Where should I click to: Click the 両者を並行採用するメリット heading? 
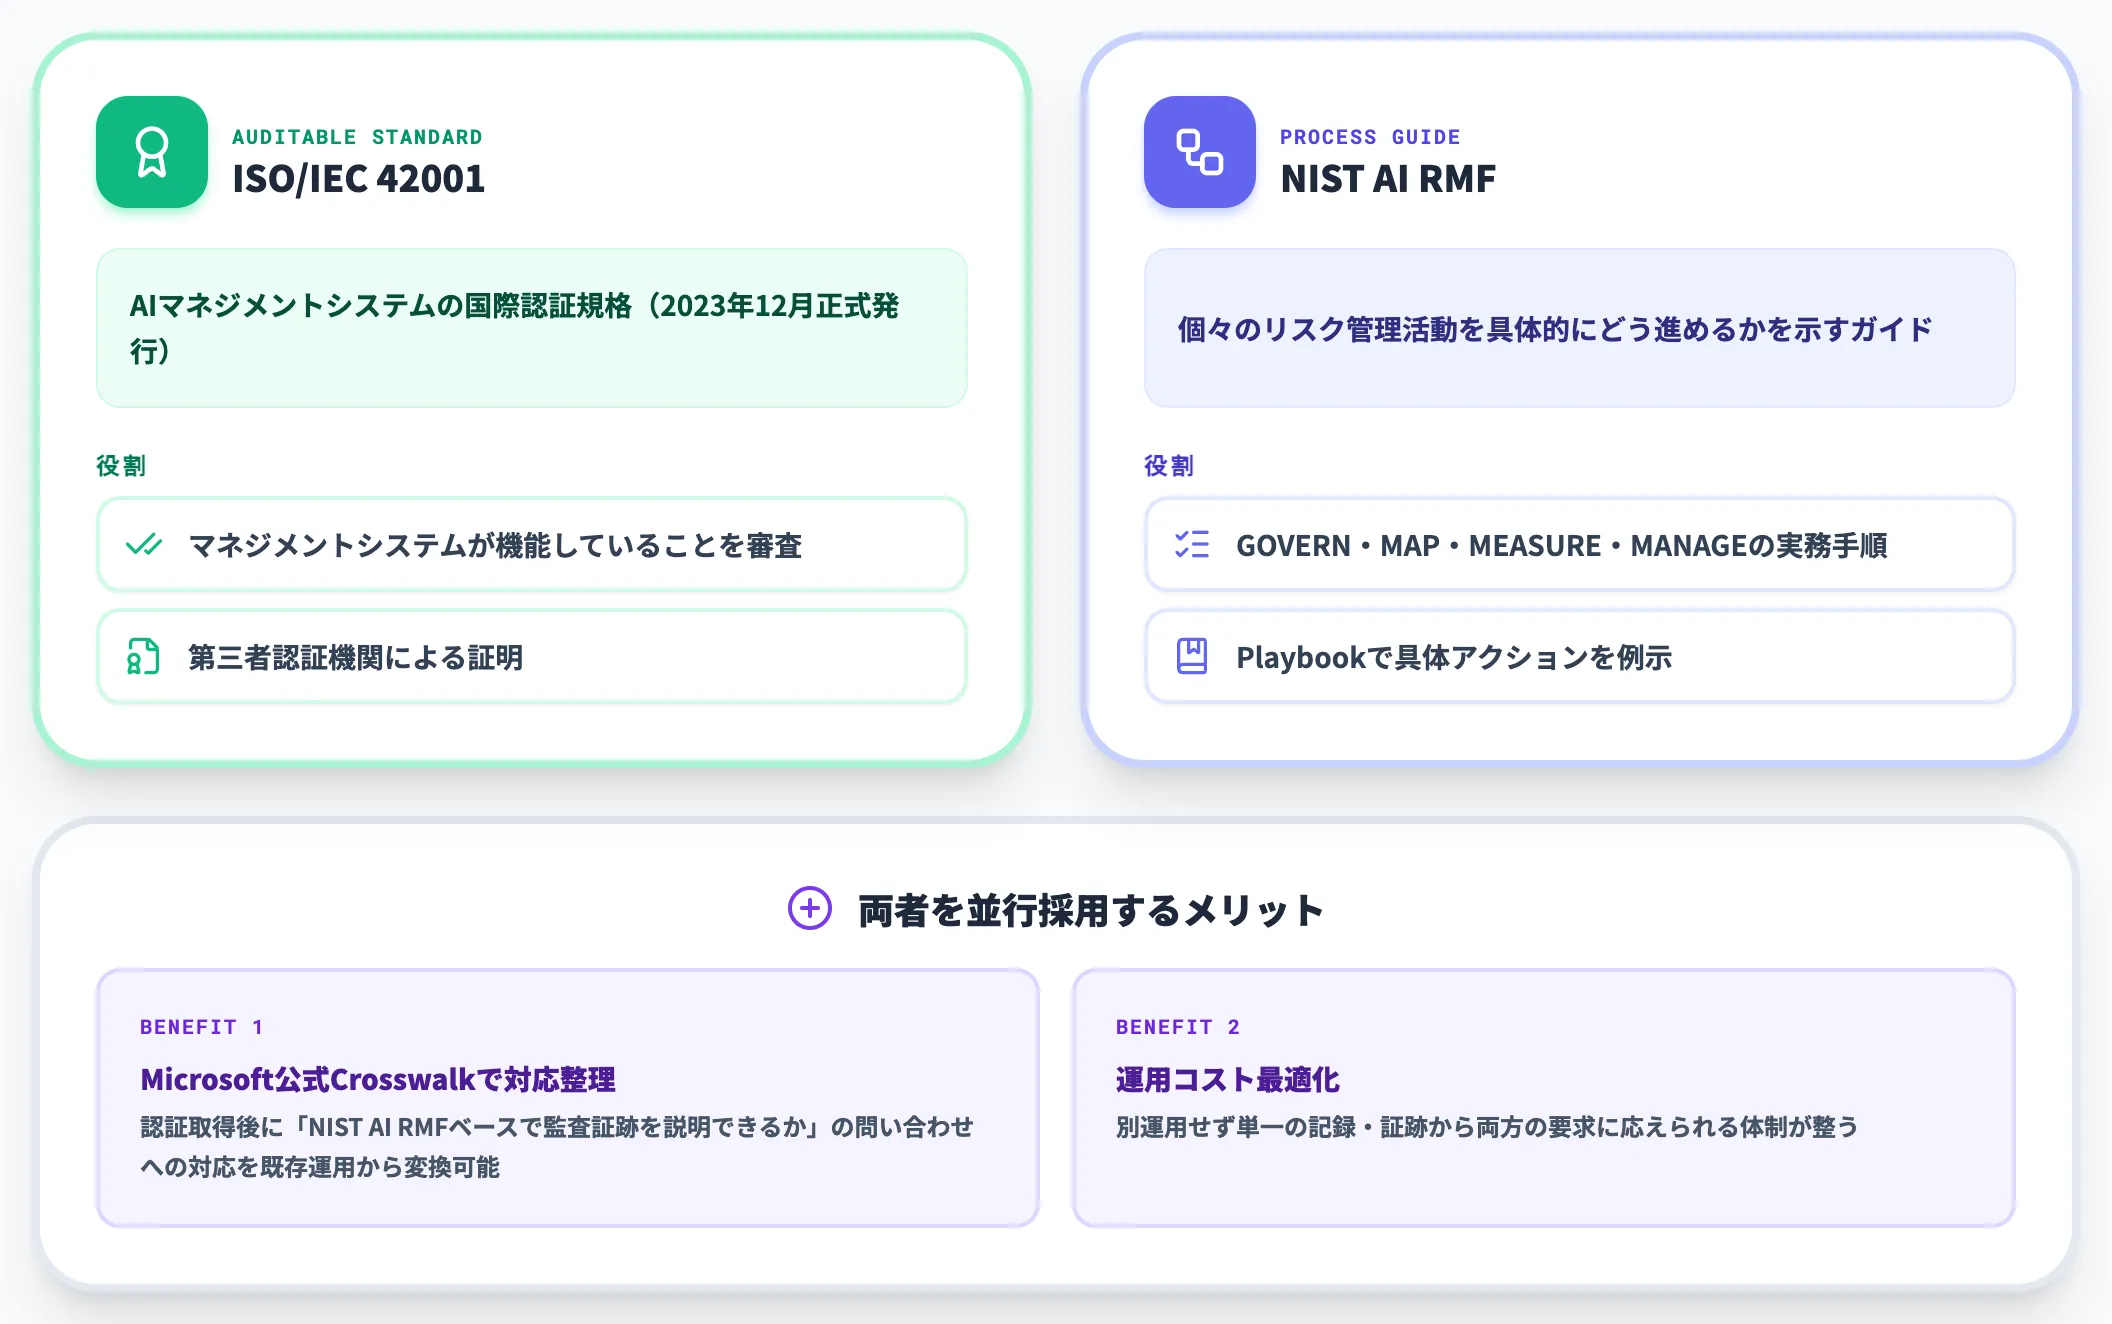(x=1091, y=910)
